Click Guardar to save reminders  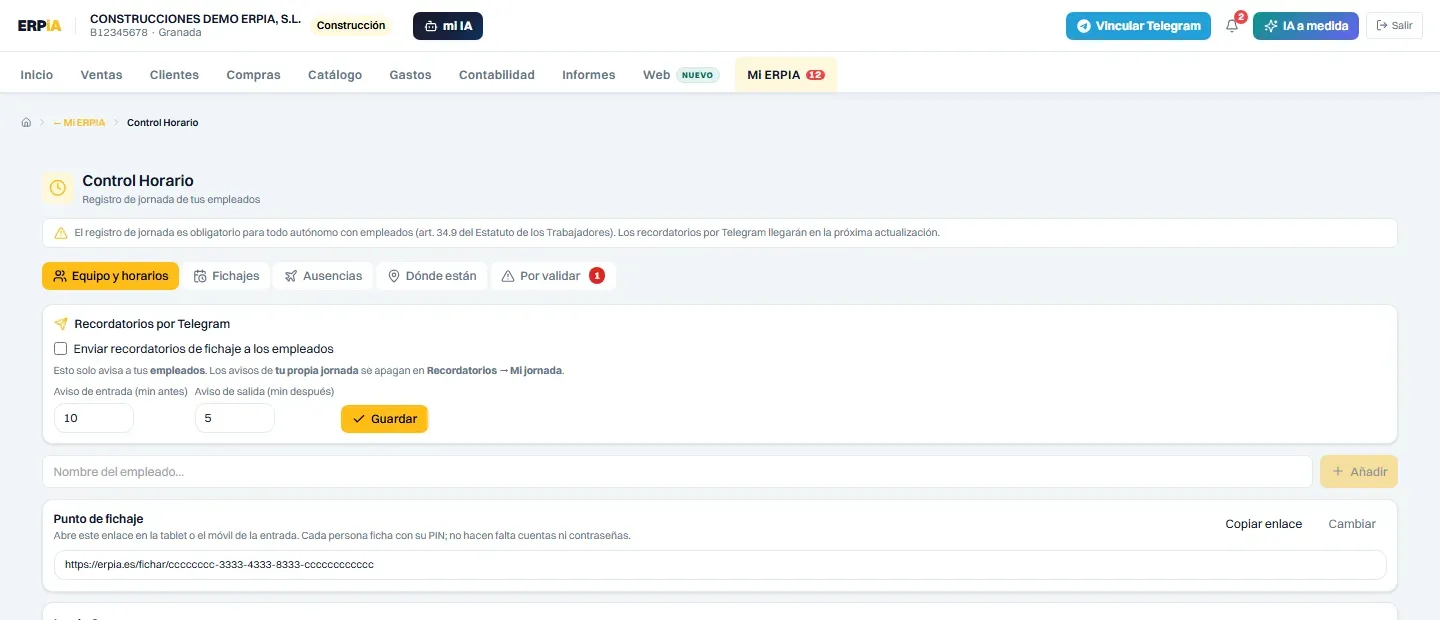[x=384, y=419]
